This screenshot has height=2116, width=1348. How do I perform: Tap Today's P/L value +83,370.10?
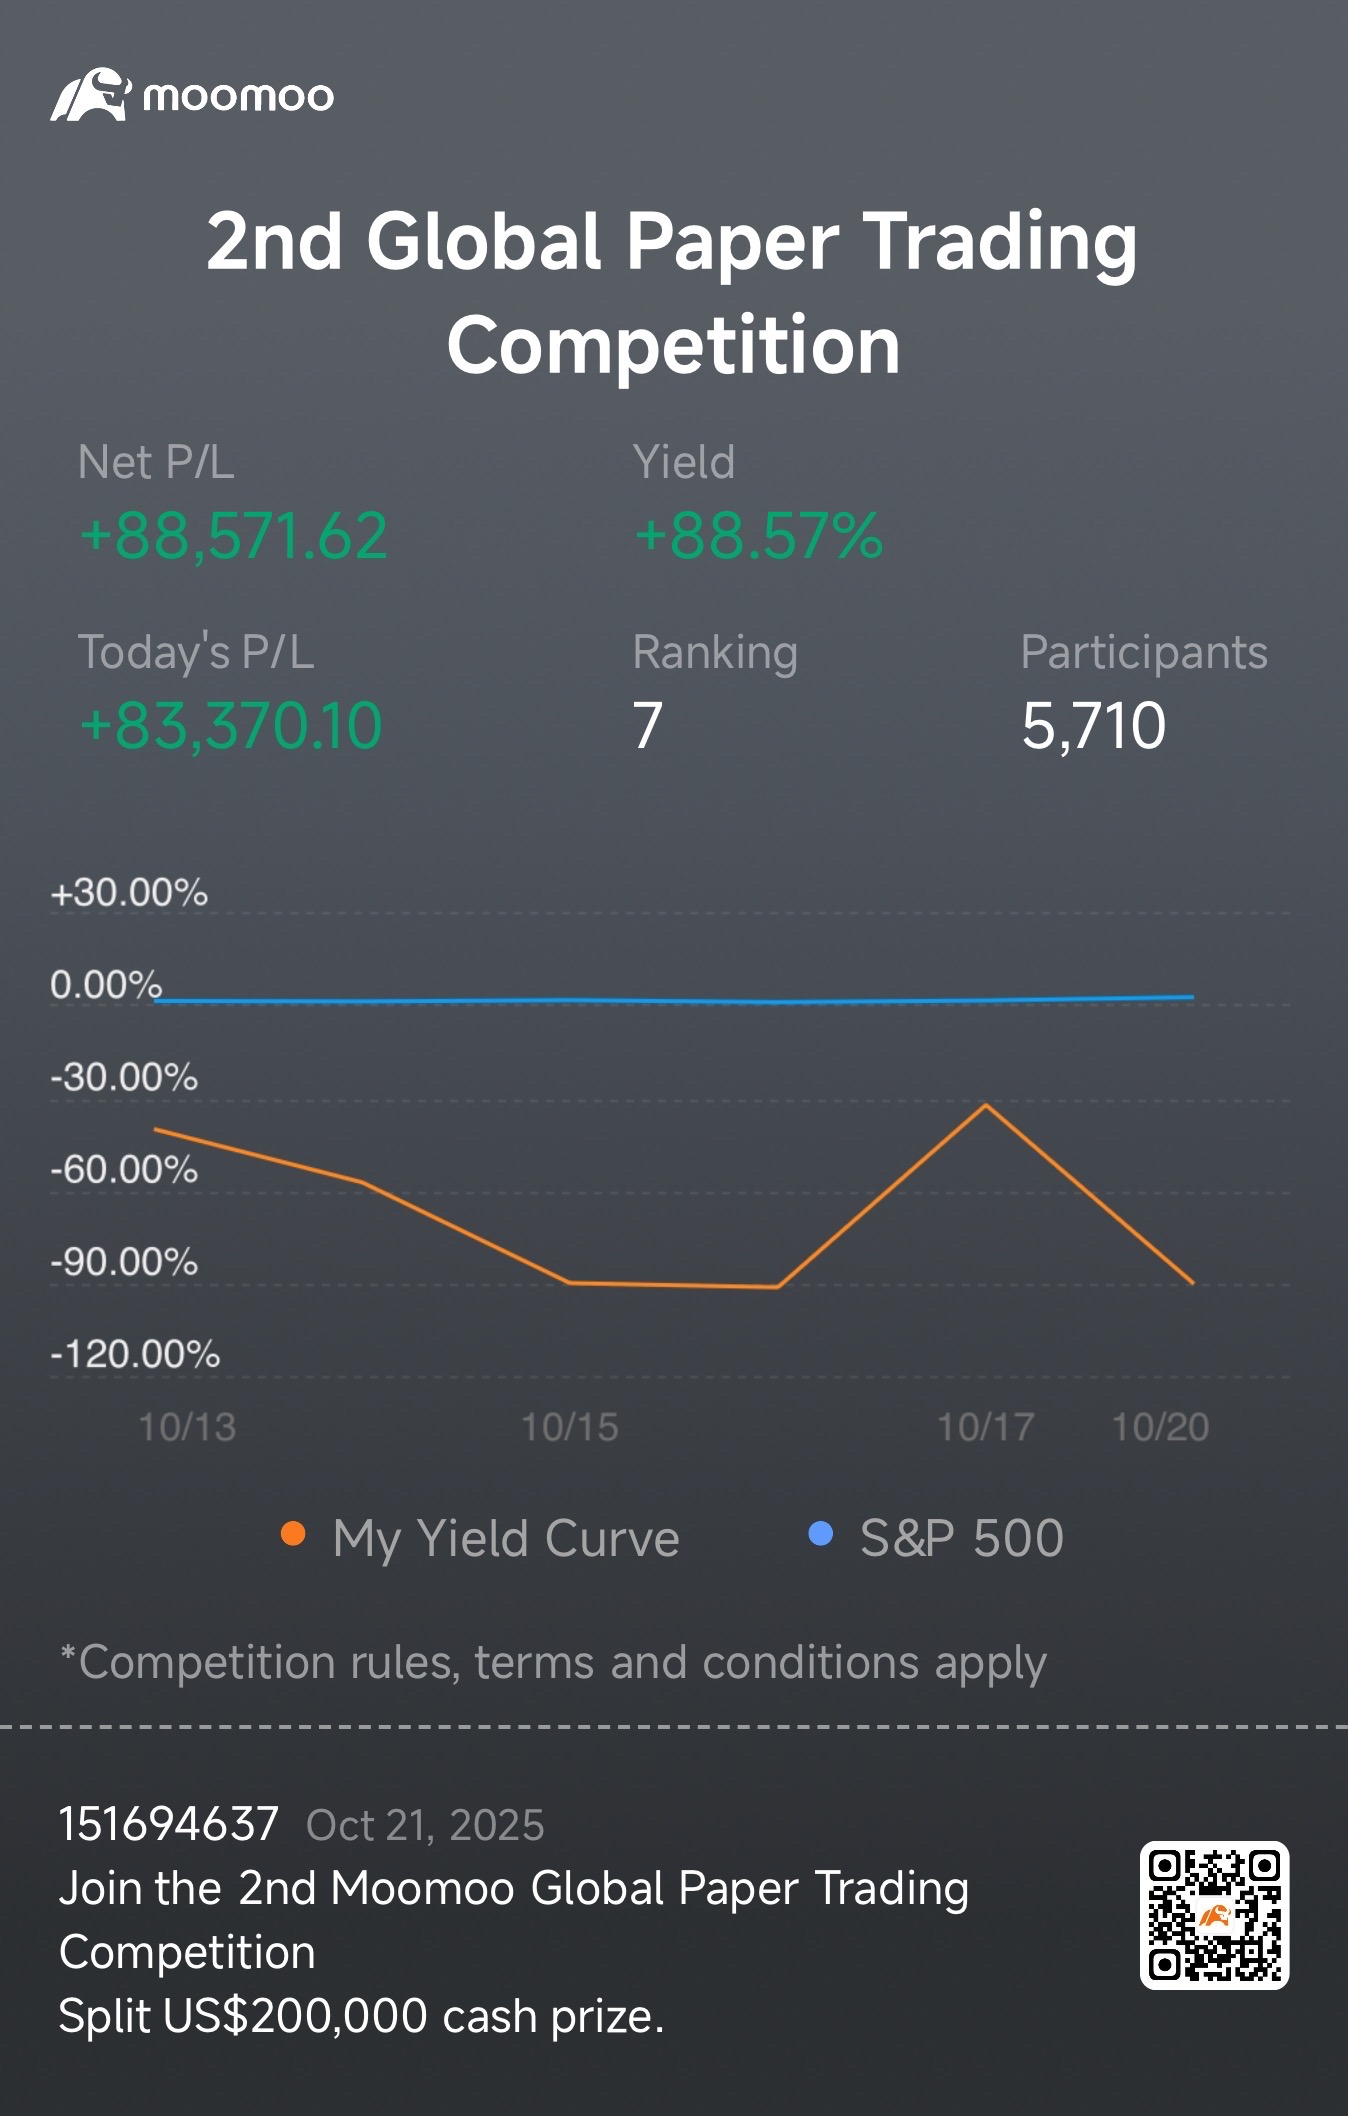231,725
